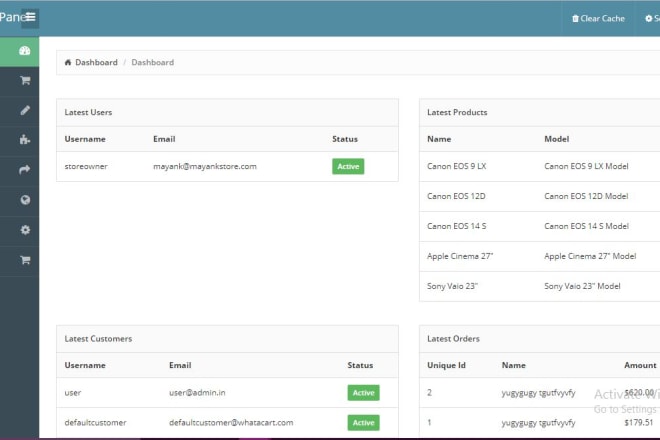Select email mayank@mayankstore.com

tap(205, 166)
